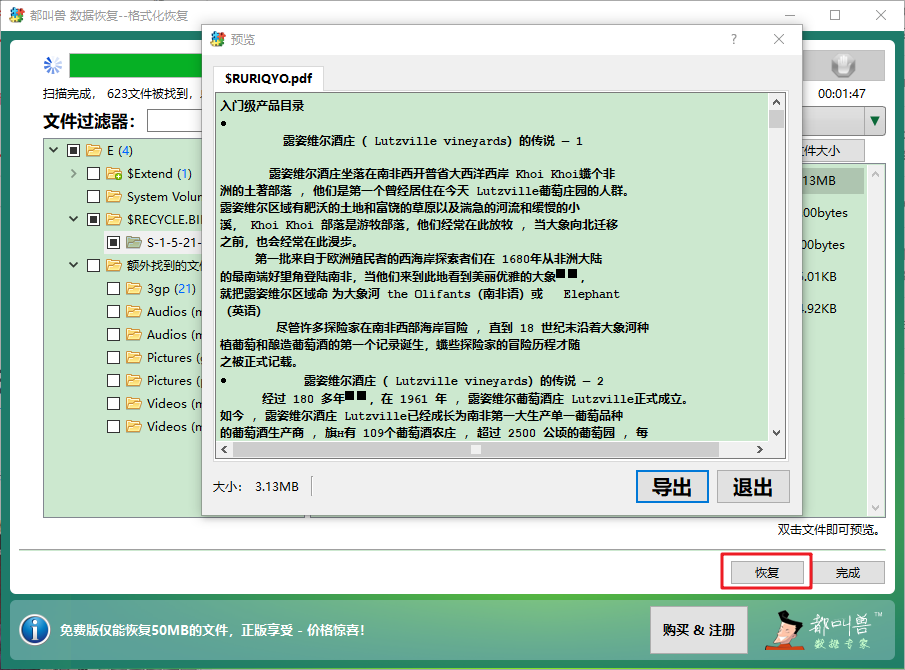Image resolution: width=905 pixels, height=670 pixels.
Task: Check the first Videos folder checkbox
Action: 114,404
